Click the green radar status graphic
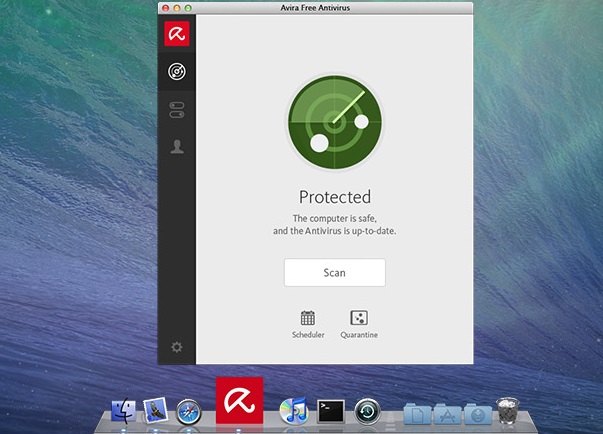 334,122
